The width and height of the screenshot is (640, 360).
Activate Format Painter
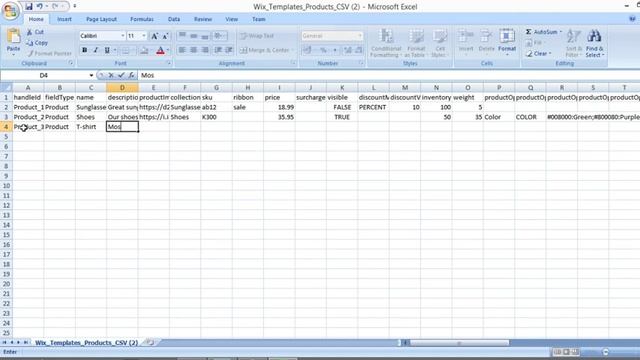point(49,53)
